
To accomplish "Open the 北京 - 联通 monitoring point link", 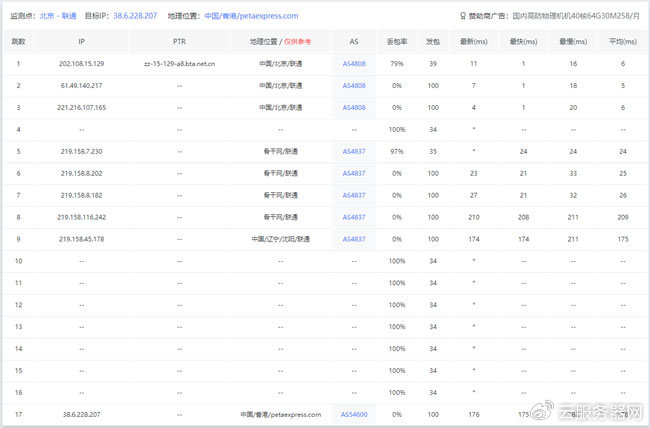I will click(58, 16).
